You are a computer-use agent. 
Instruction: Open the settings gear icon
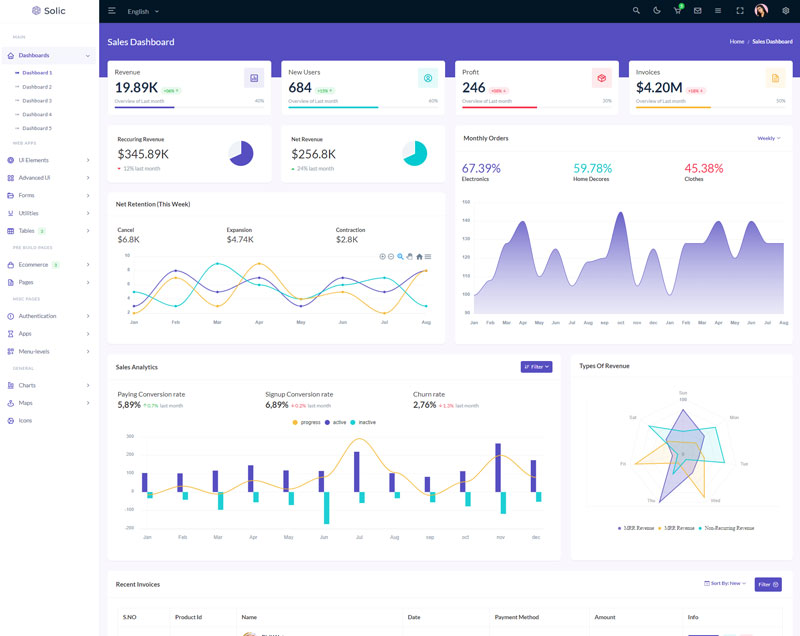coord(785,11)
